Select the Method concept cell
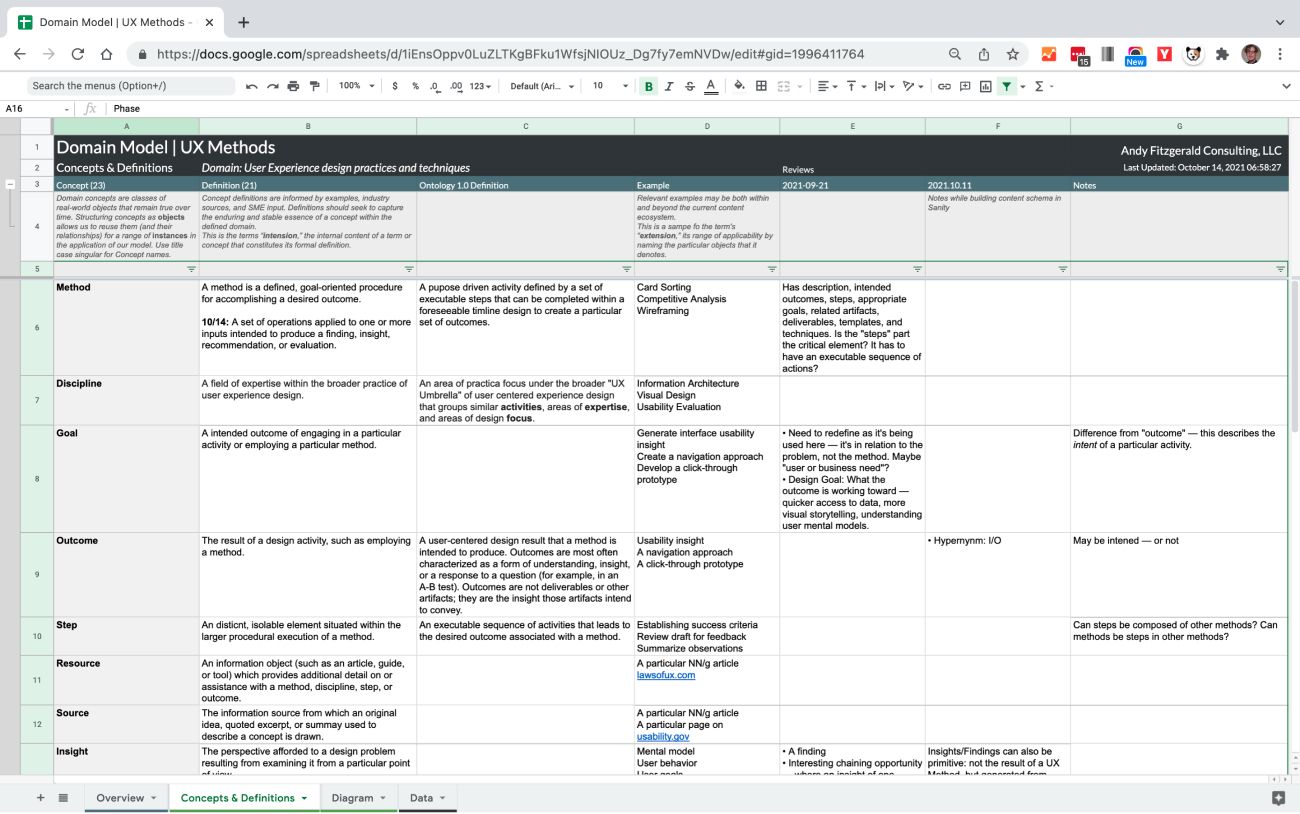The width and height of the screenshot is (1300, 814). pos(126,327)
